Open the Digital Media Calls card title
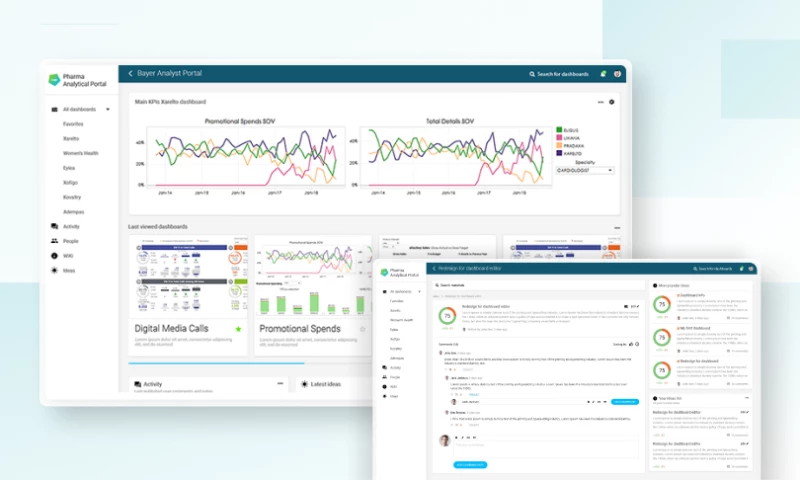 171,329
